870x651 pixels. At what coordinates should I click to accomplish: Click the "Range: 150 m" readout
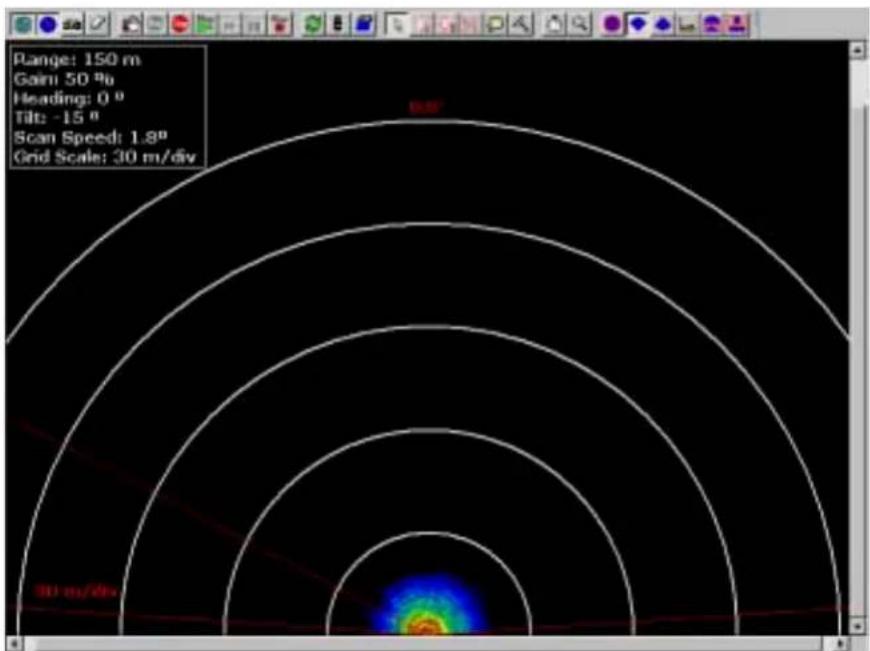tap(77, 59)
